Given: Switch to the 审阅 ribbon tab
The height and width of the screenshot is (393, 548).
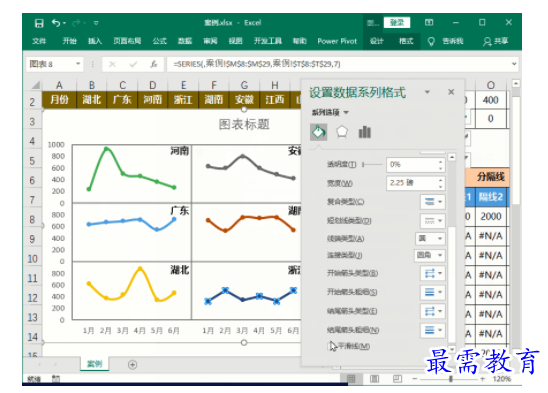Looking at the screenshot, I should tap(210, 41).
